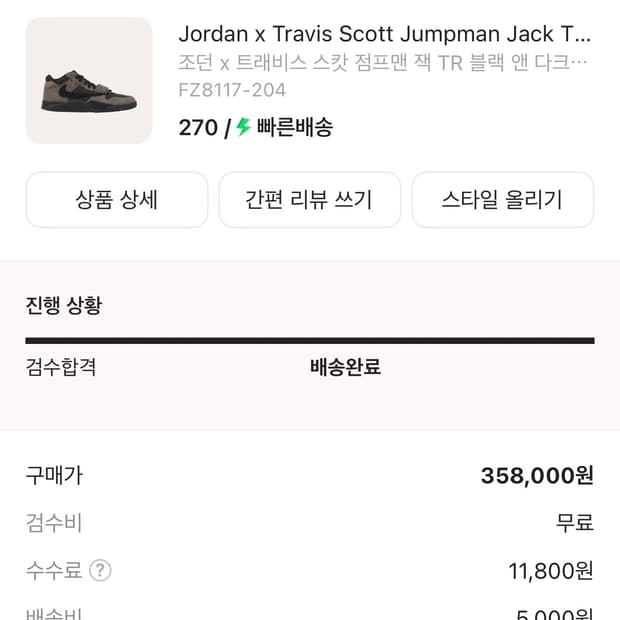Tap the 11,800원 fee amount
Screen dimensions: 620x620
[x=551, y=571]
